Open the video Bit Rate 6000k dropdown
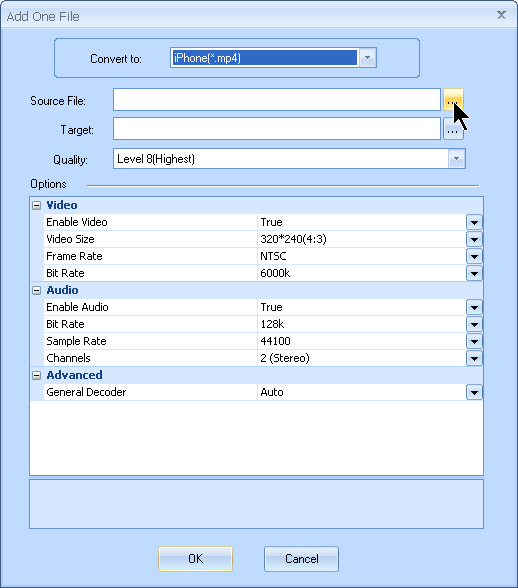Viewport: 518px width, 588px height. click(x=474, y=273)
